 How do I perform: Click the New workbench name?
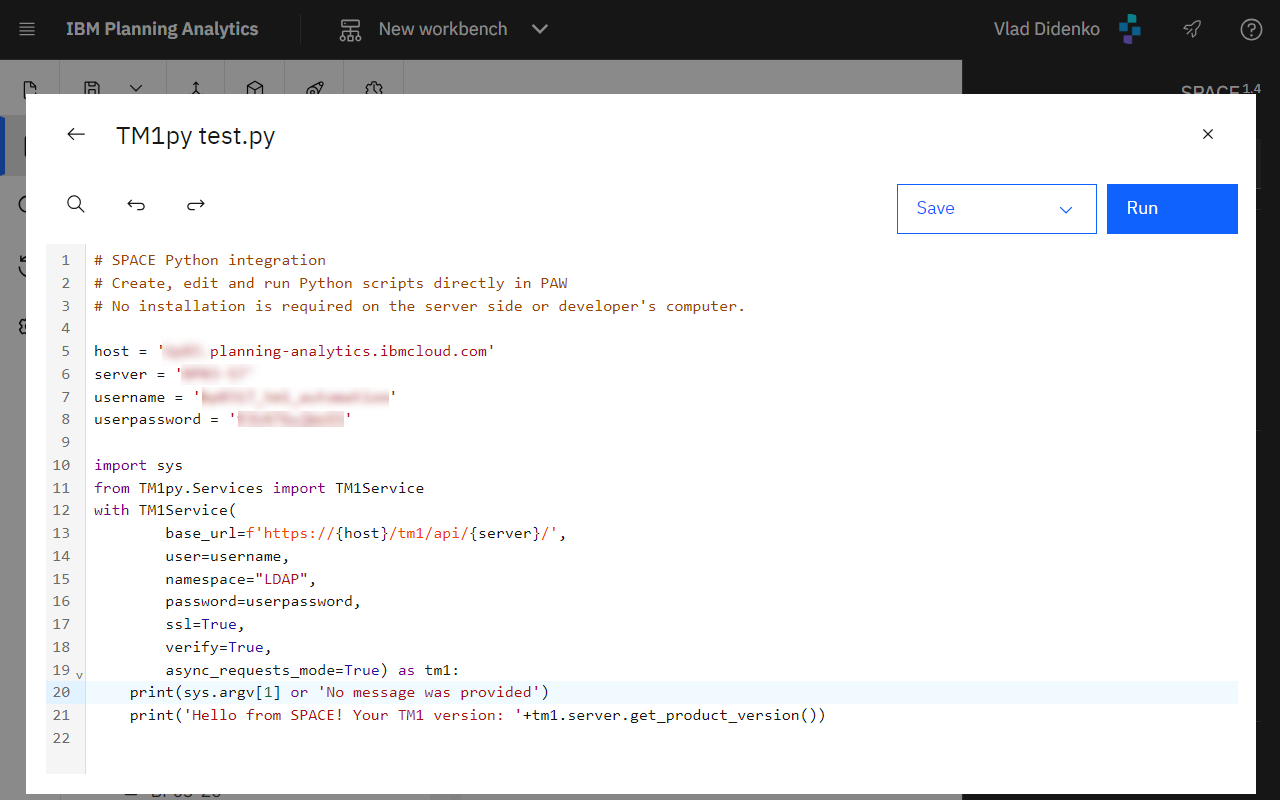443,29
